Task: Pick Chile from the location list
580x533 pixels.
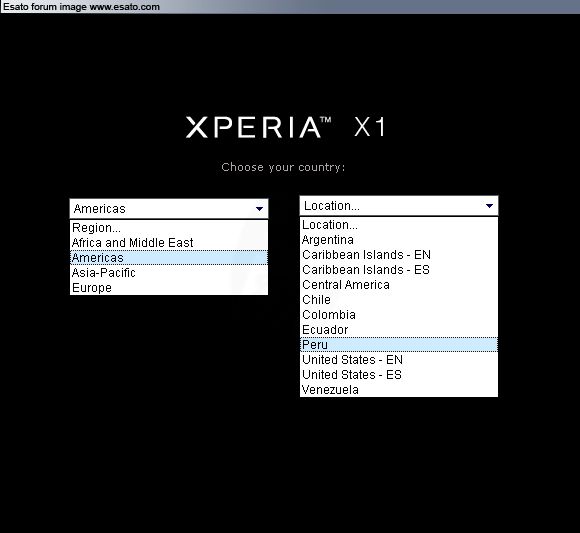Action: tap(399, 300)
